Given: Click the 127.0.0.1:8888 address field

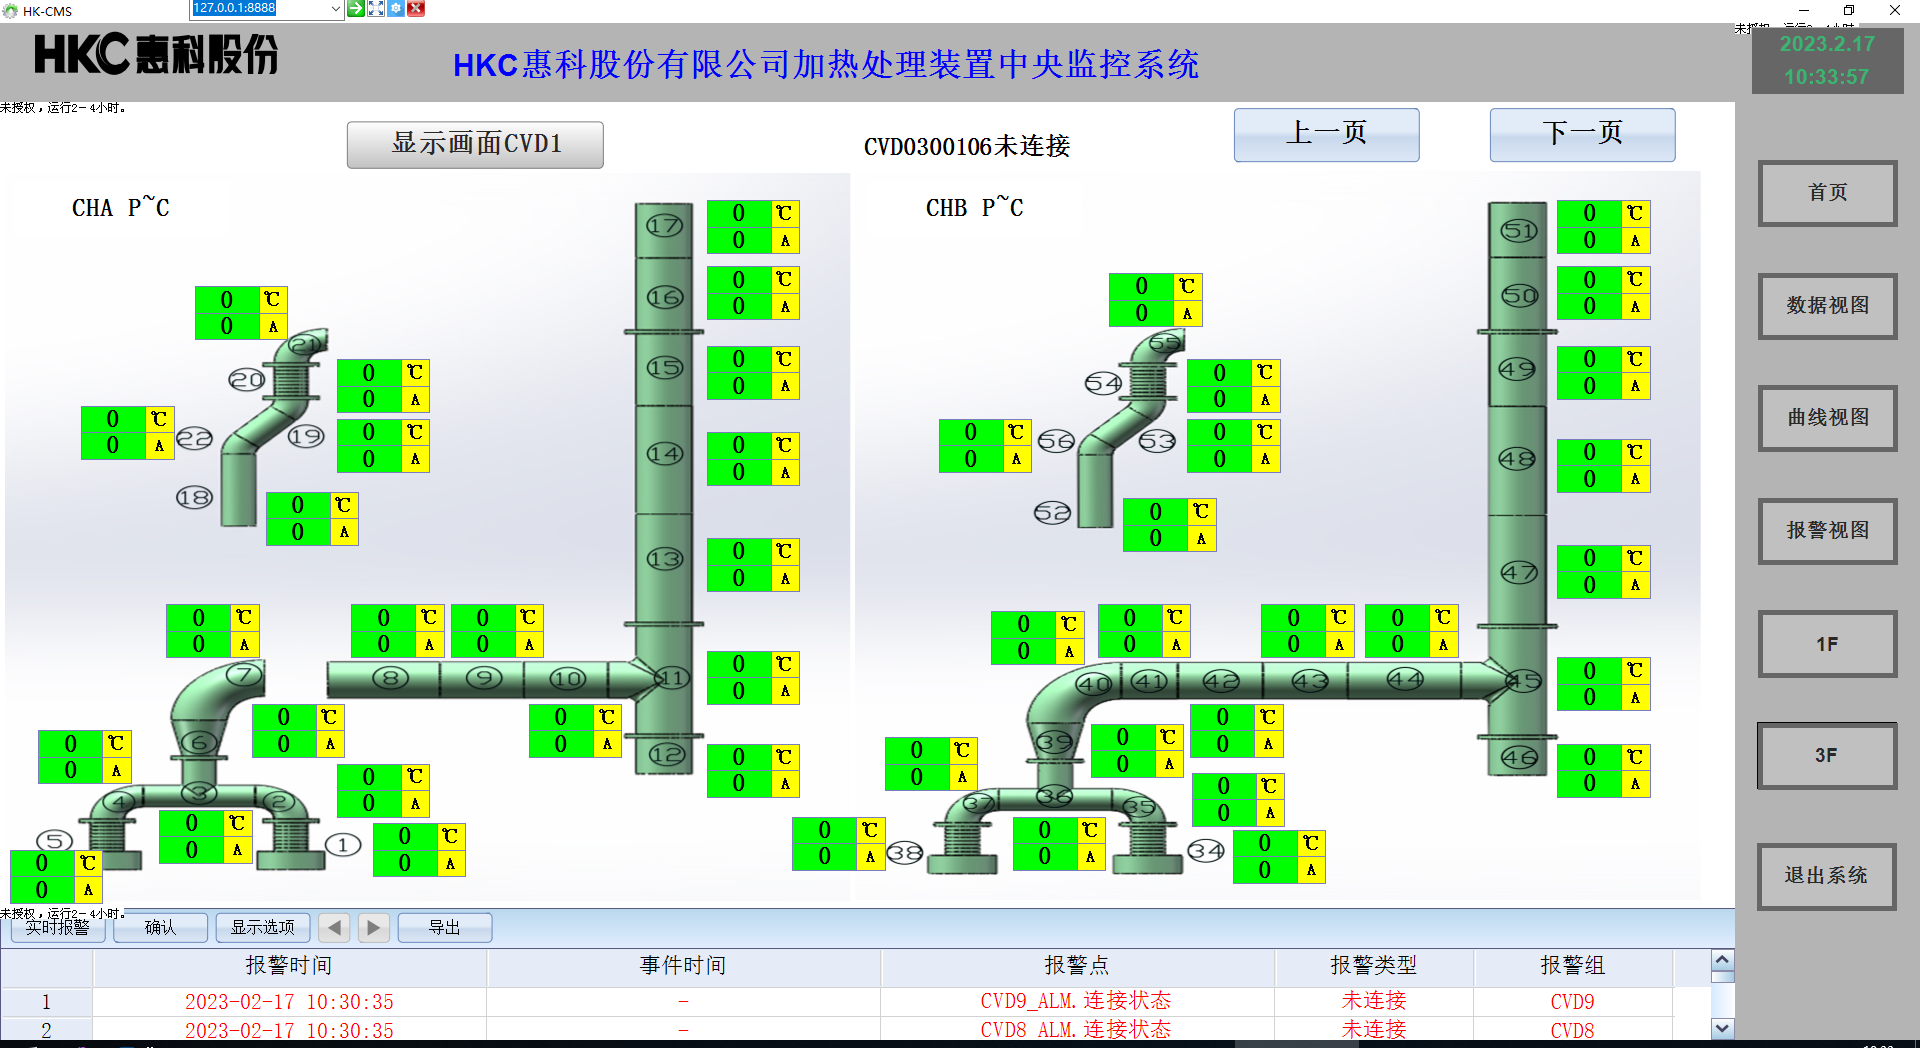Looking at the screenshot, I should point(258,8).
